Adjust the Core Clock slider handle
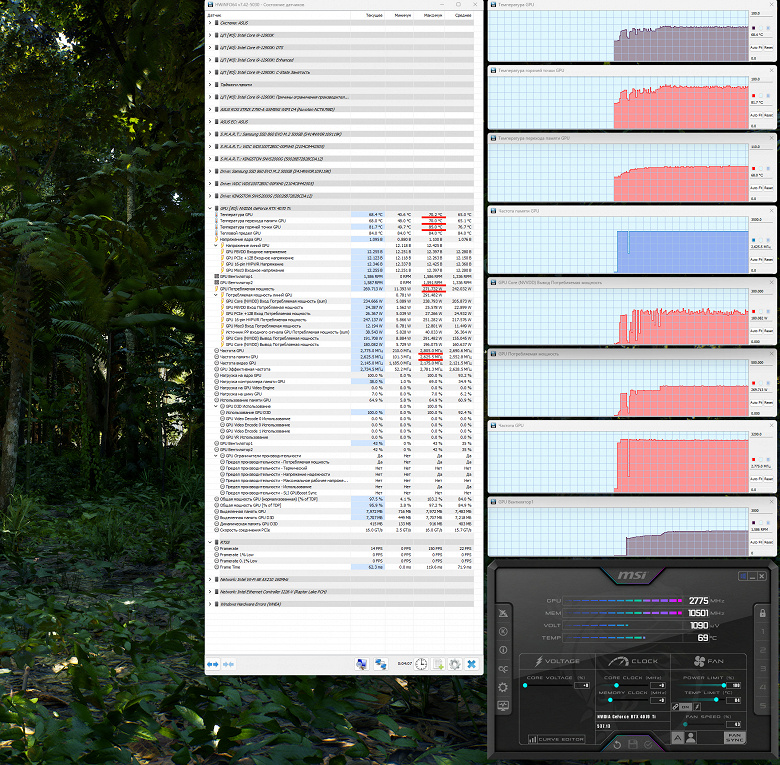 tap(616, 685)
